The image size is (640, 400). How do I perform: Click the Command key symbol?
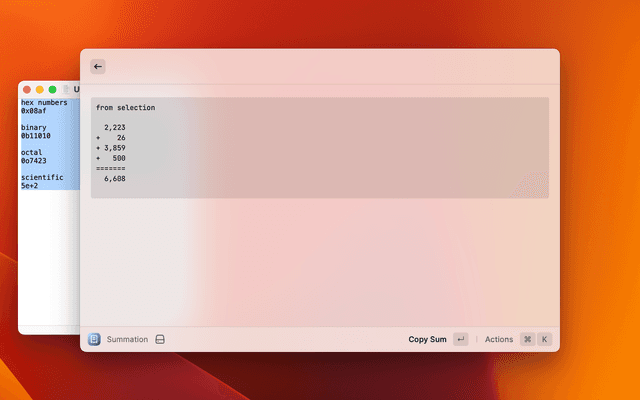[x=527, y=339]
